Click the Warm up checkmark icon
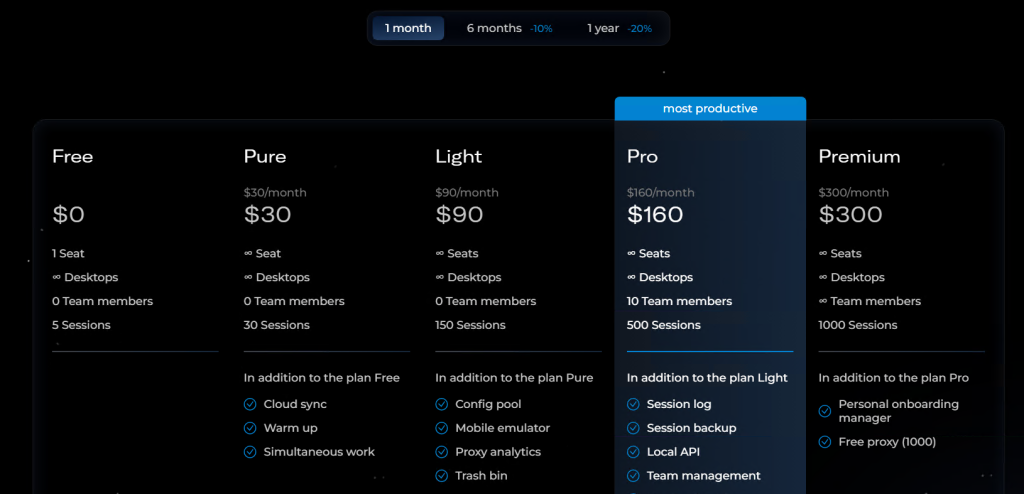Screen dimensions: 1024x494 tap(250, 428)
